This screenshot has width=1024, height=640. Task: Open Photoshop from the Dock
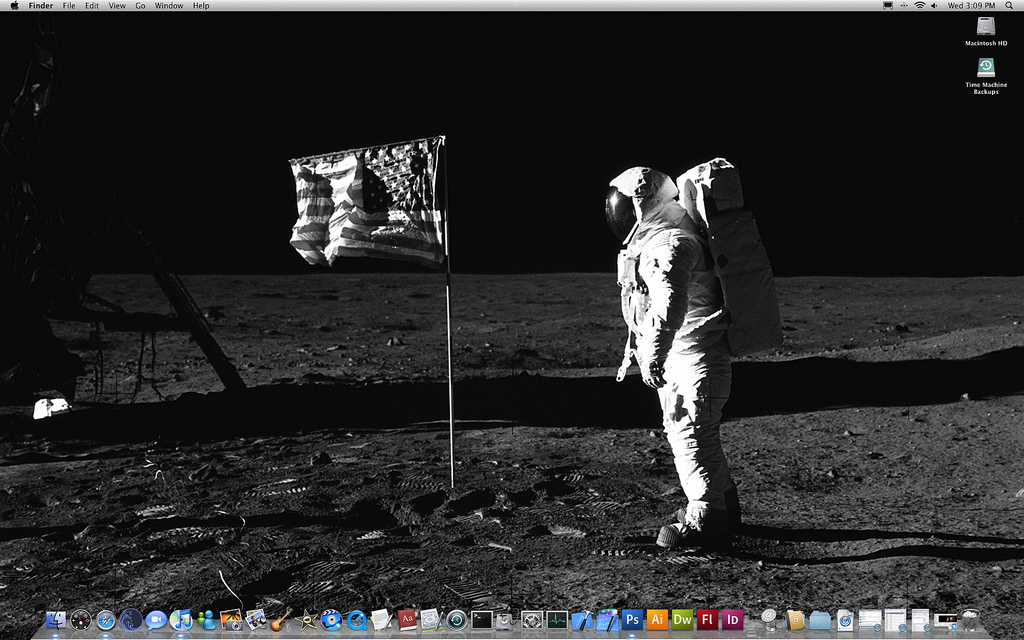tap(632, 620)
